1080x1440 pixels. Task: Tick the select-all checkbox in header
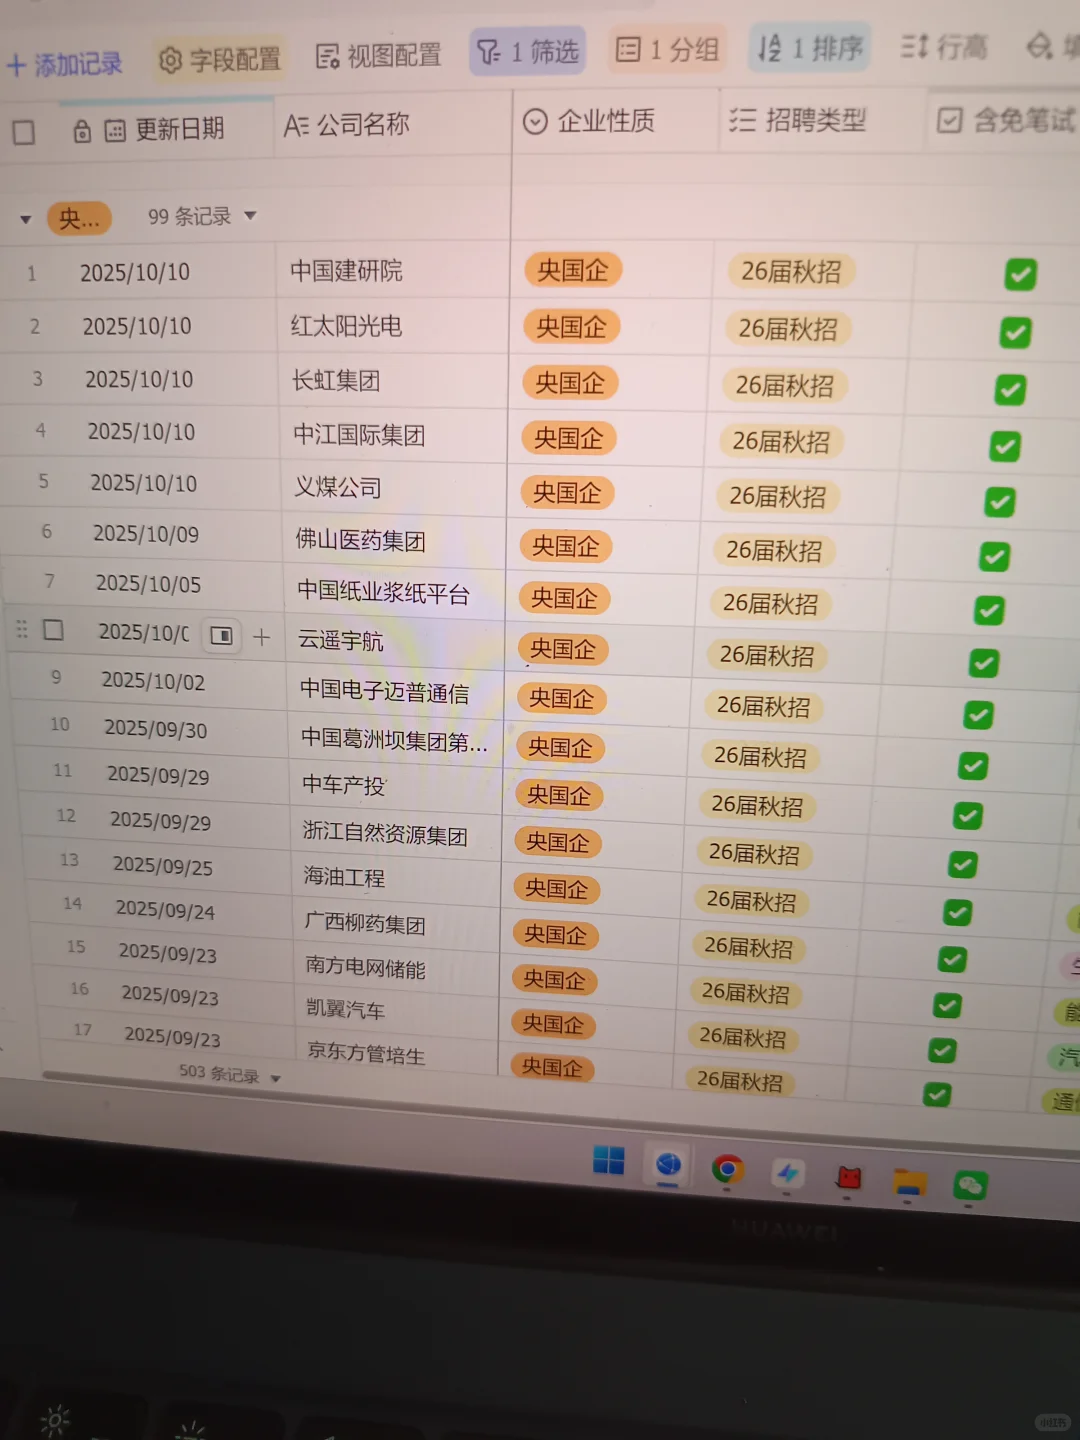click(23, 132)
